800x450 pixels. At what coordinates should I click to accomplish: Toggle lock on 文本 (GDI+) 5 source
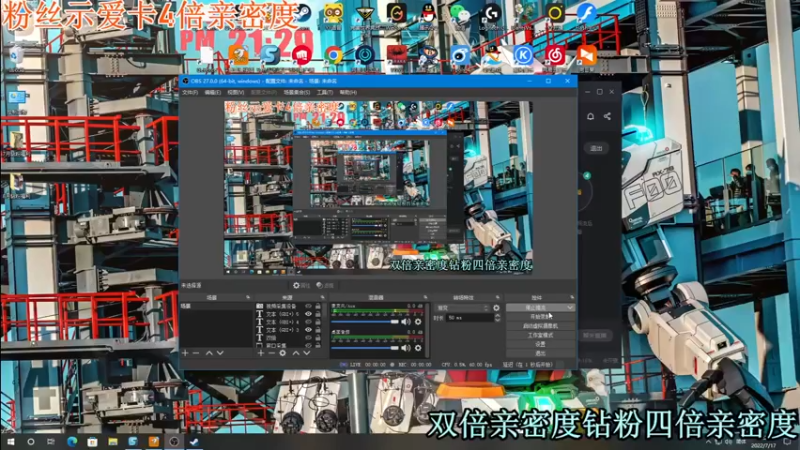tap(318, 314)
